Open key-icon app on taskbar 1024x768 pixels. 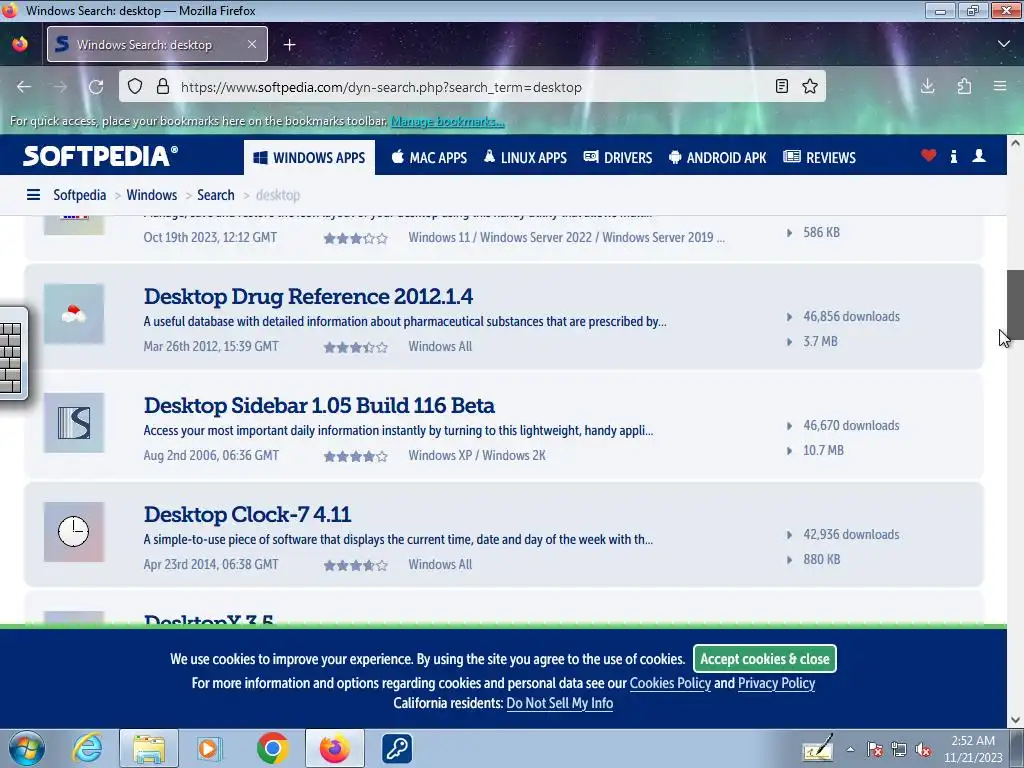(396, 748)
